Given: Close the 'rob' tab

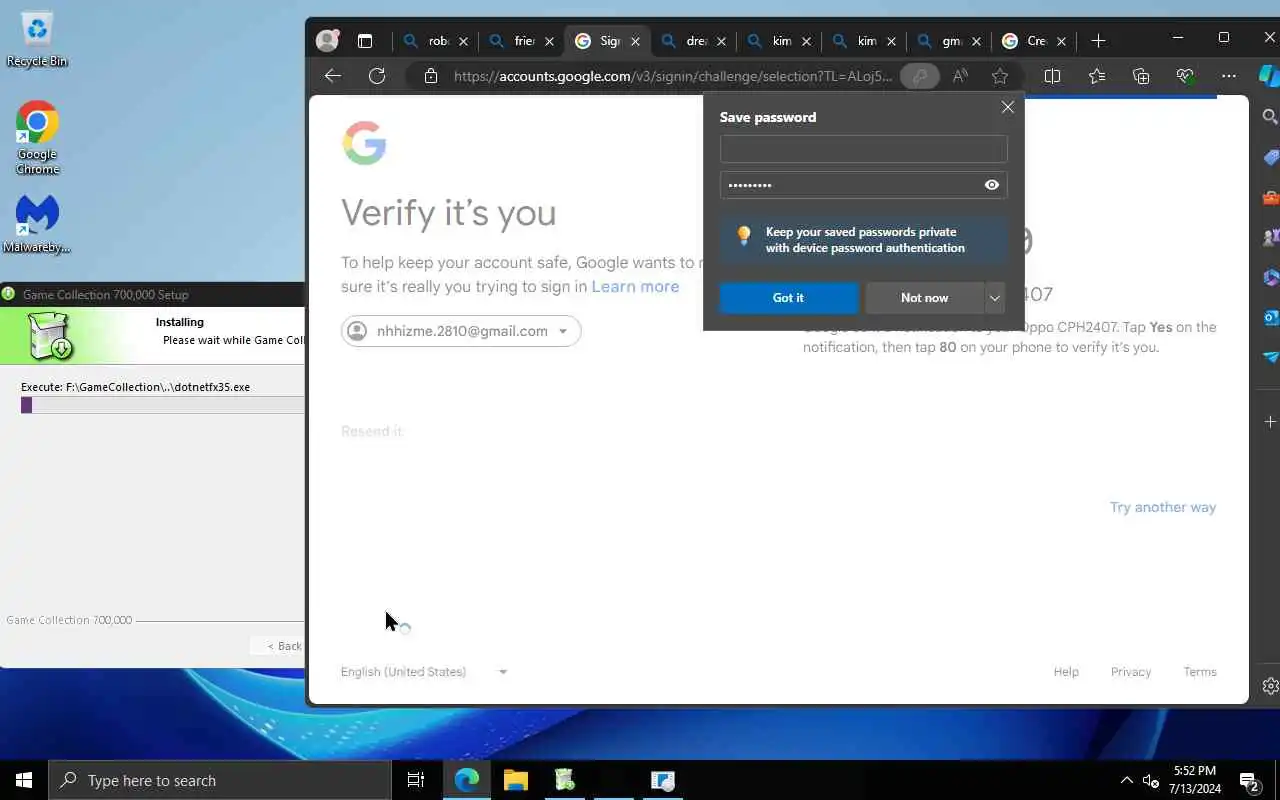Looking at the screenshot, I should pos(463,41).
